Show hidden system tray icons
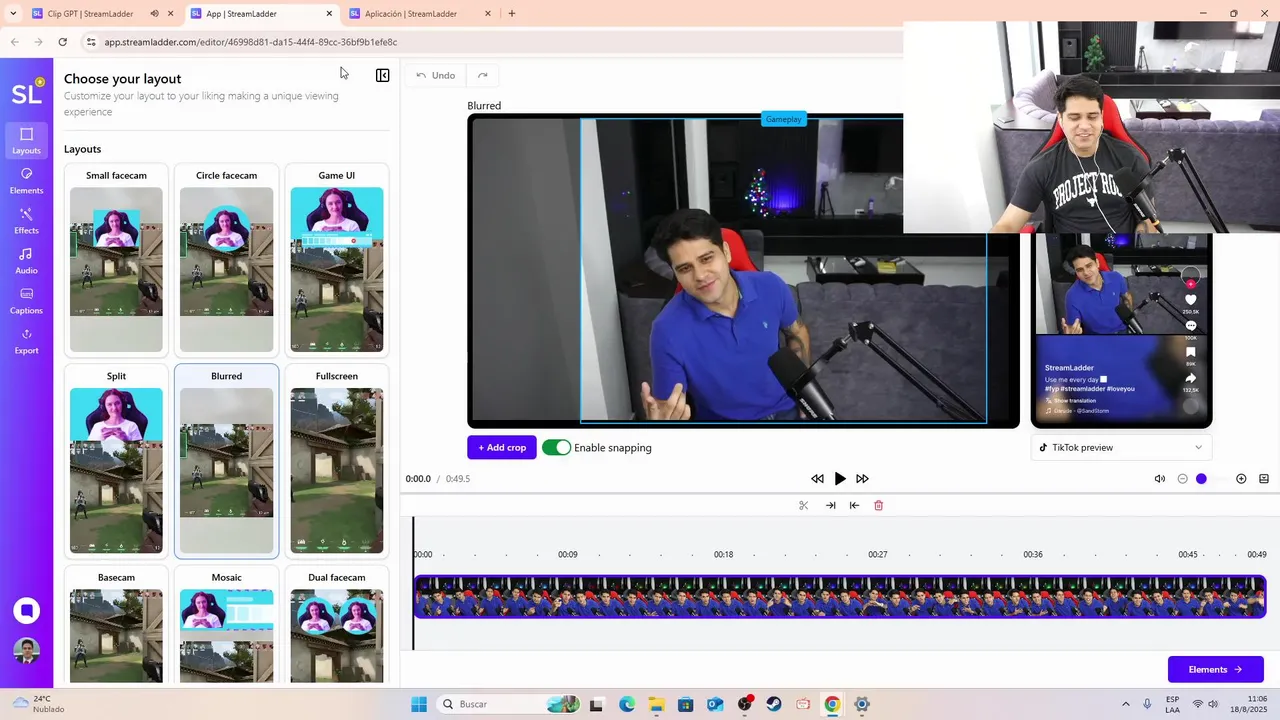This screenshot has height=720, width=1280. pos(1126,704)
